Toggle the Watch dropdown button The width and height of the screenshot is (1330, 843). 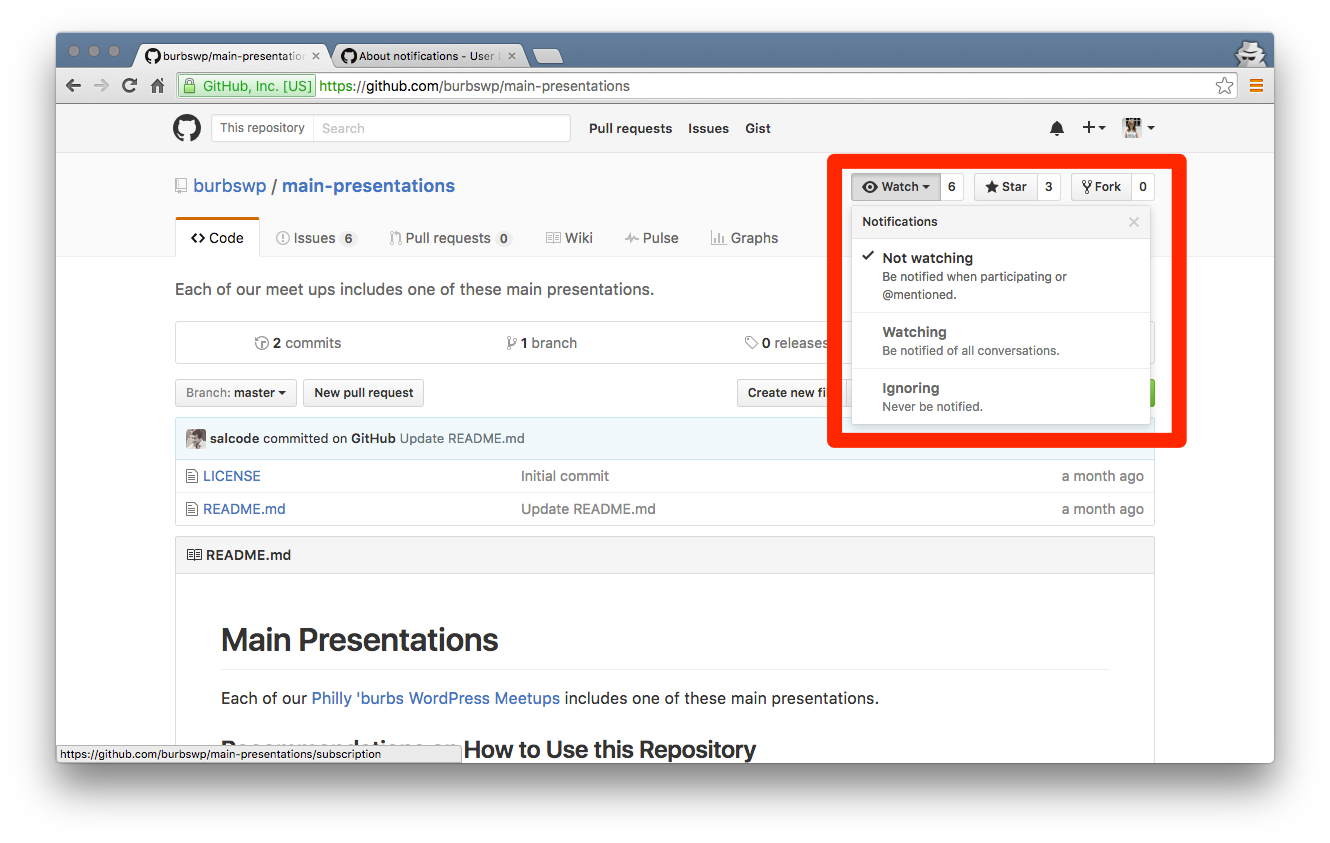[x=896, y=187]
